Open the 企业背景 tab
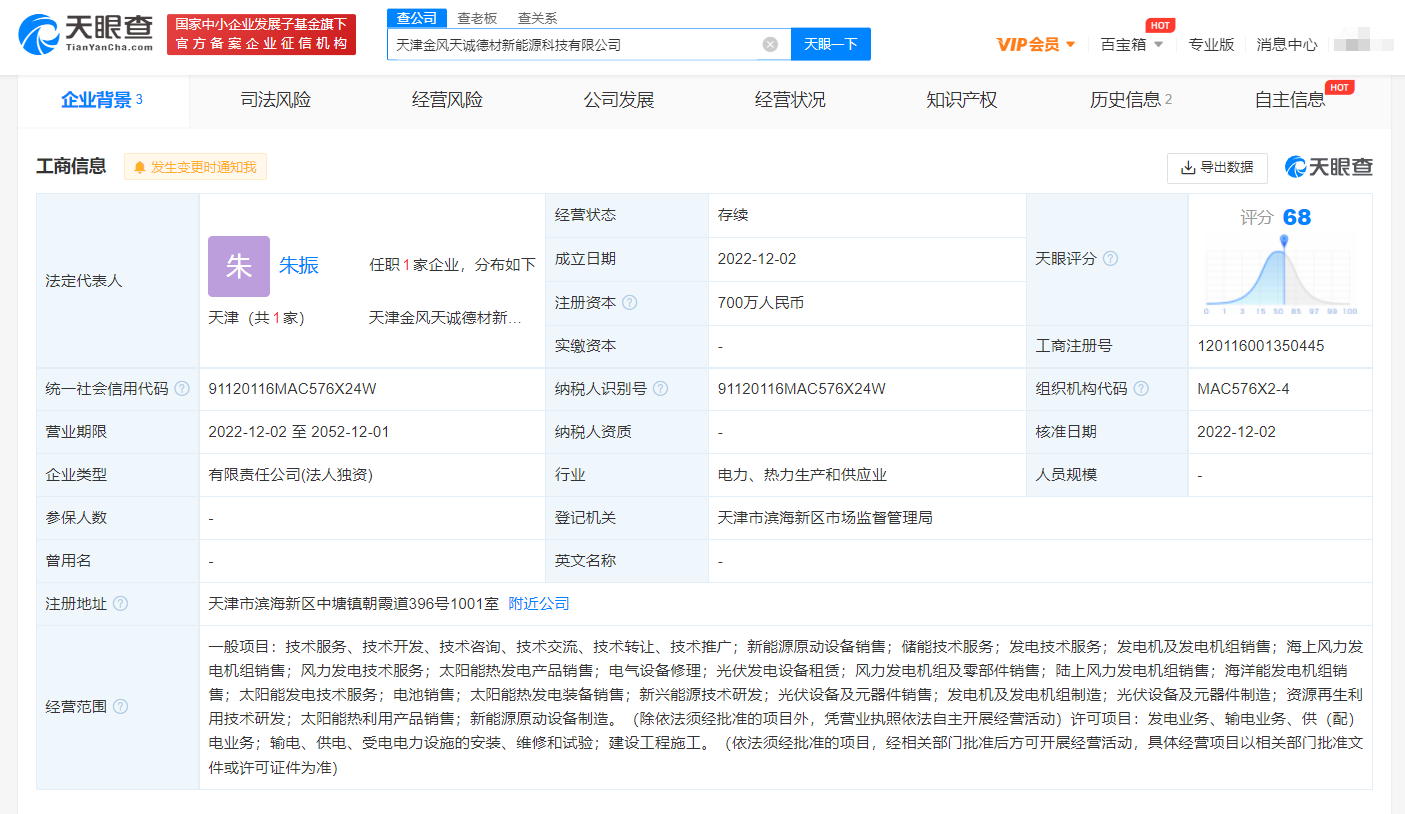 [x=103, y=100]
